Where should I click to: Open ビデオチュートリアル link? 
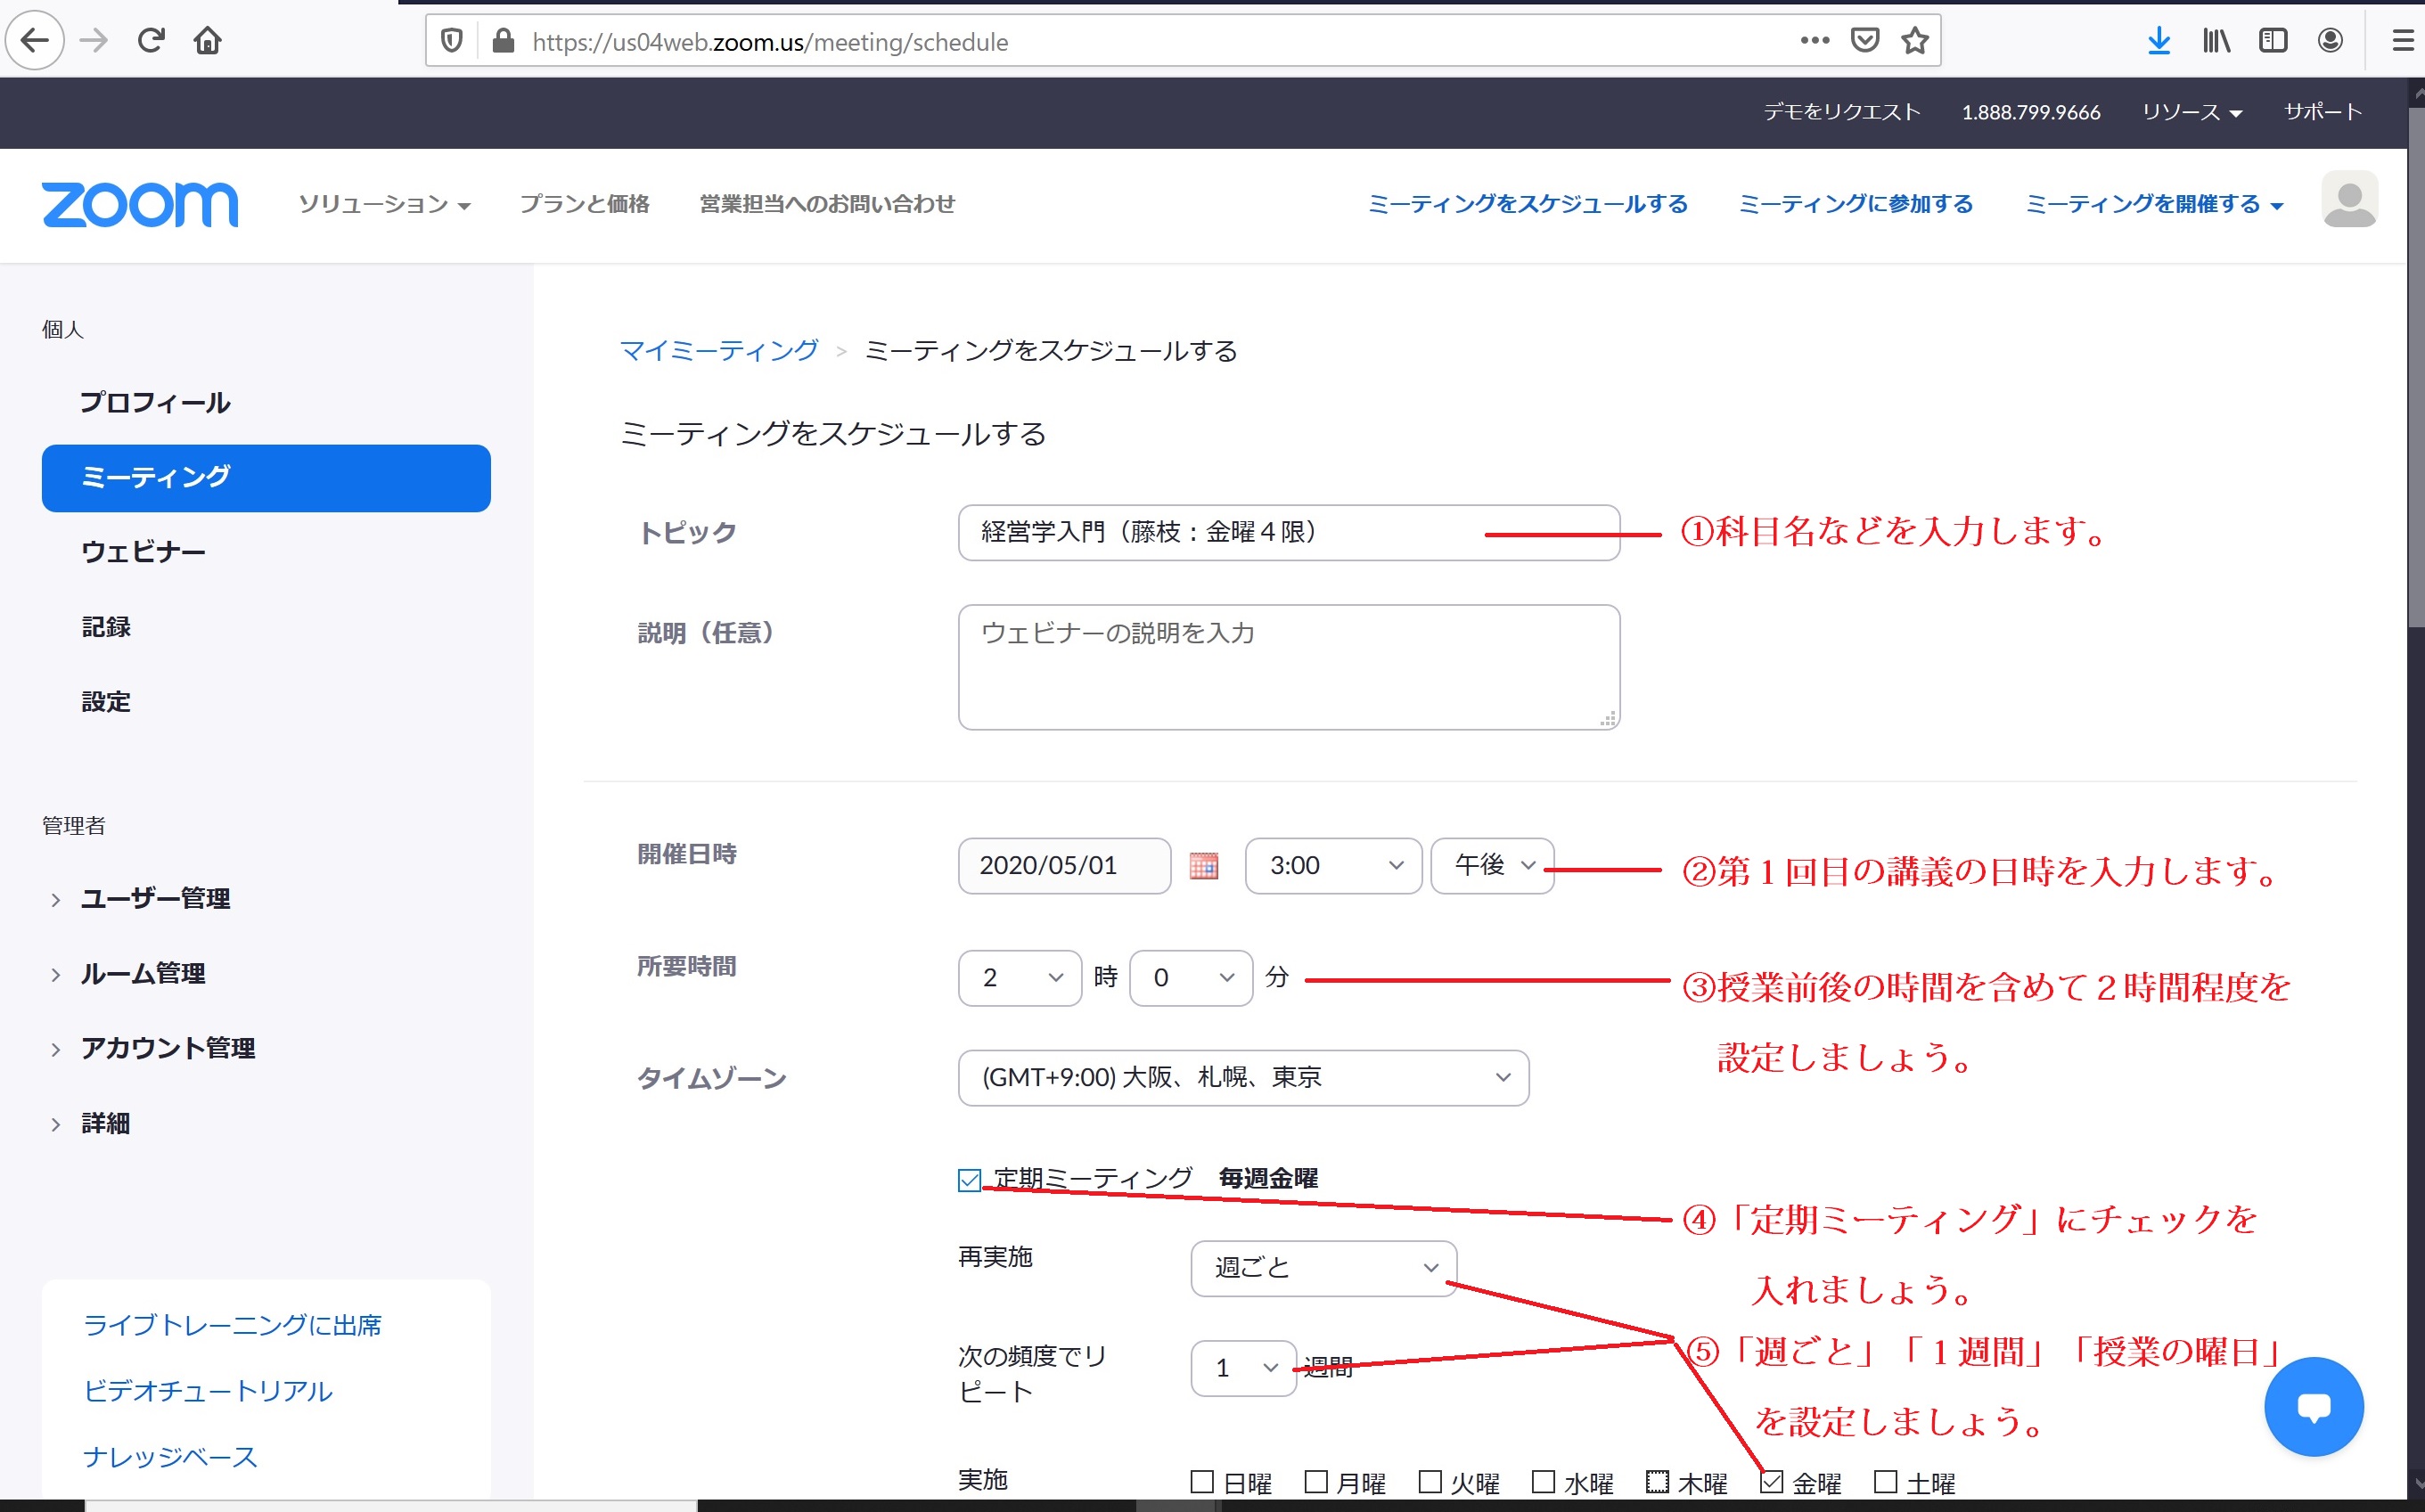tap(207, 1392)
